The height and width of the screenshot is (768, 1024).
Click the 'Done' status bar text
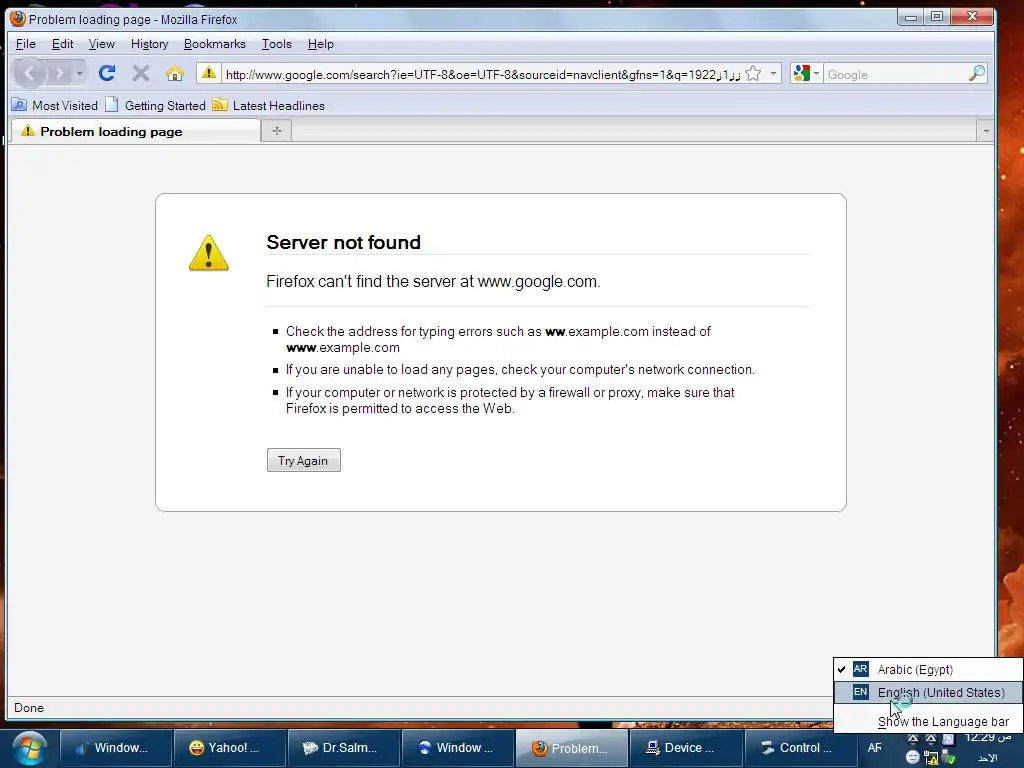coord(29,707)
